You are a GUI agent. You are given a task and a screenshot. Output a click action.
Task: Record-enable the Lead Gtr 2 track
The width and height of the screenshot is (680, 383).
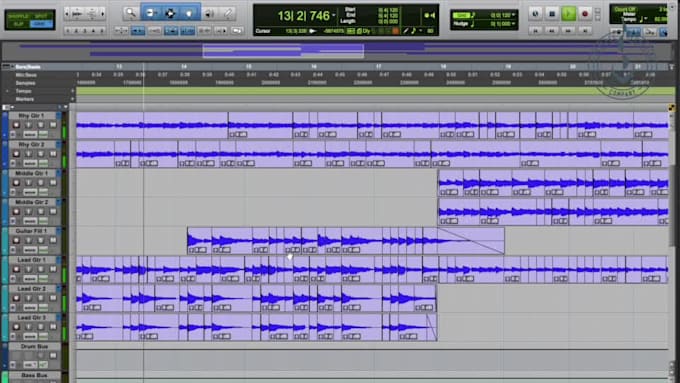[16, 298]
